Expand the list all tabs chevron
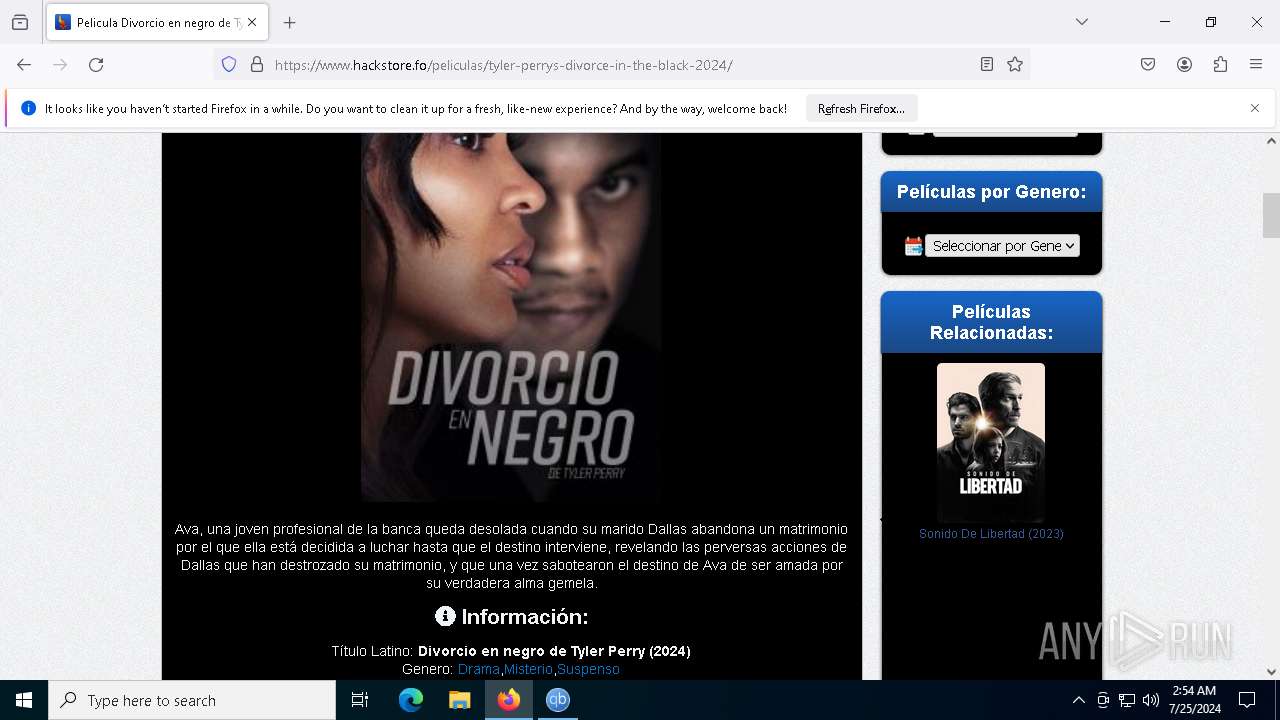 pos(1082,22)
